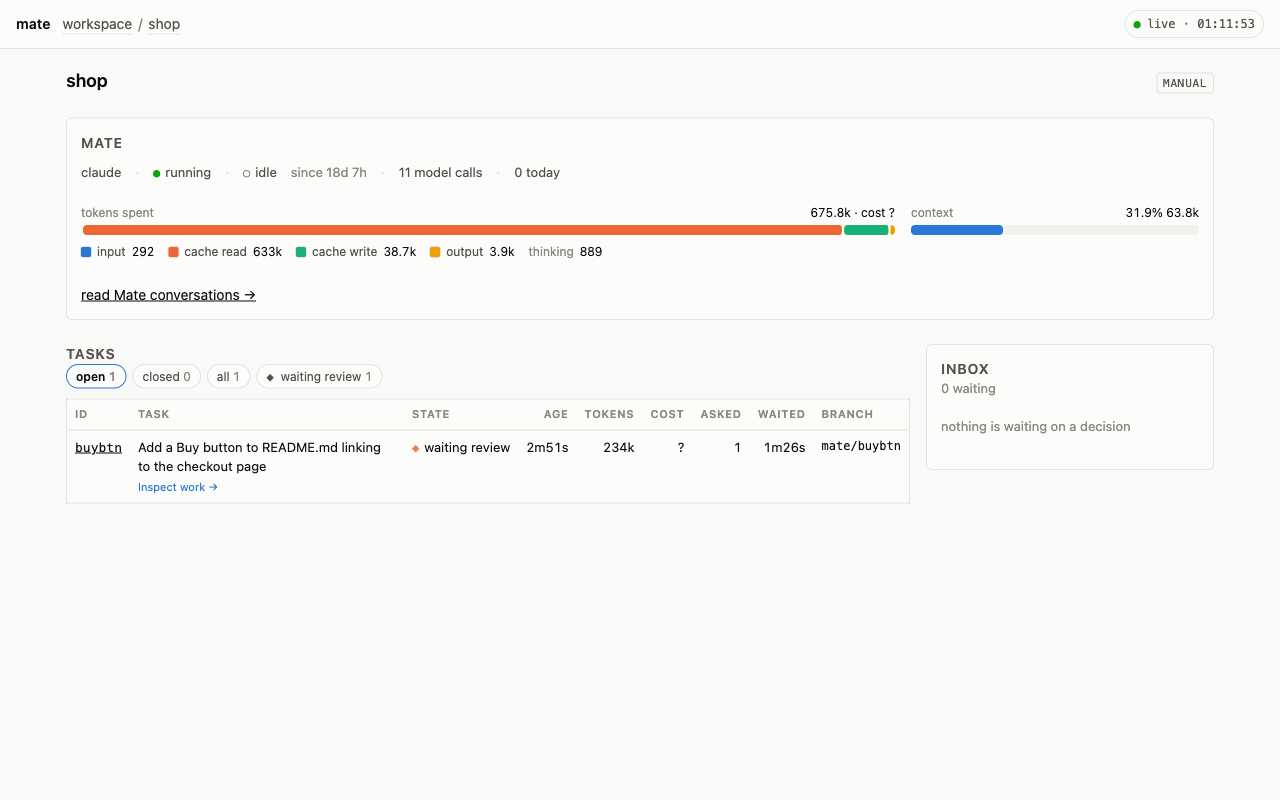1280x800 pixels.
Task: Click the hollow idle status circle
Action: pyautogui.click(x=246, y=173)
